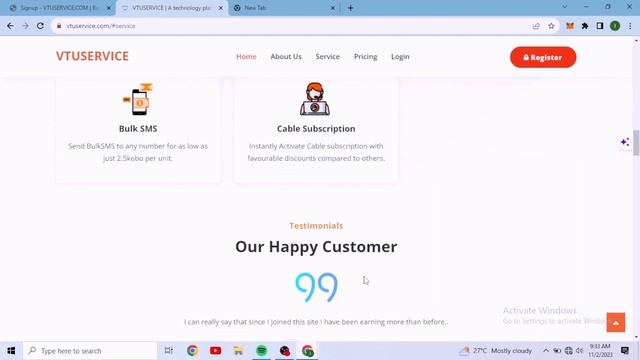The height and width of the screenshot is (360, 640).
Task: Click the Cable Subscription heading
Action: click(x=316, y=129)
